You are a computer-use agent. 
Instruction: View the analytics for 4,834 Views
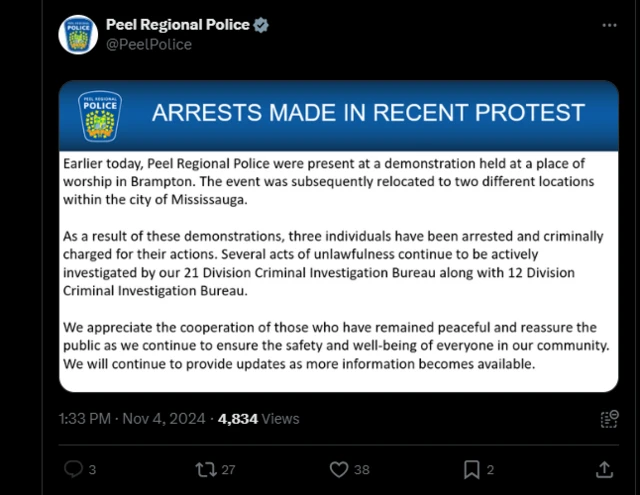click(258, 419)
